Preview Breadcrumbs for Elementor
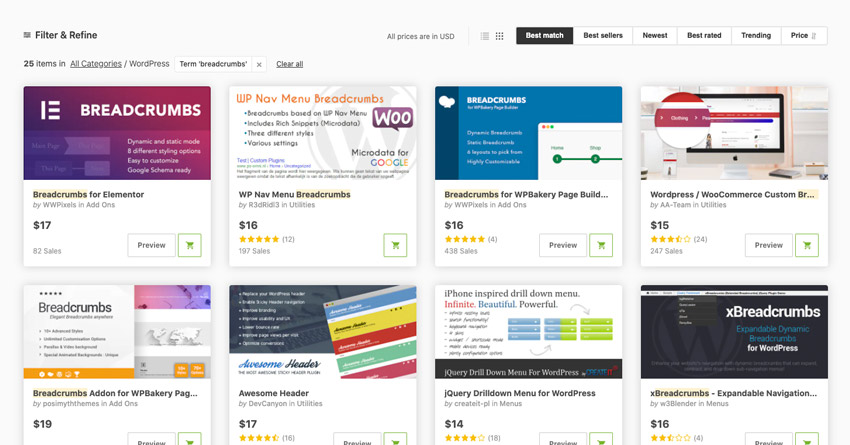Image resolution: width=850 pixels, height=445 pixels. point(151,245)
